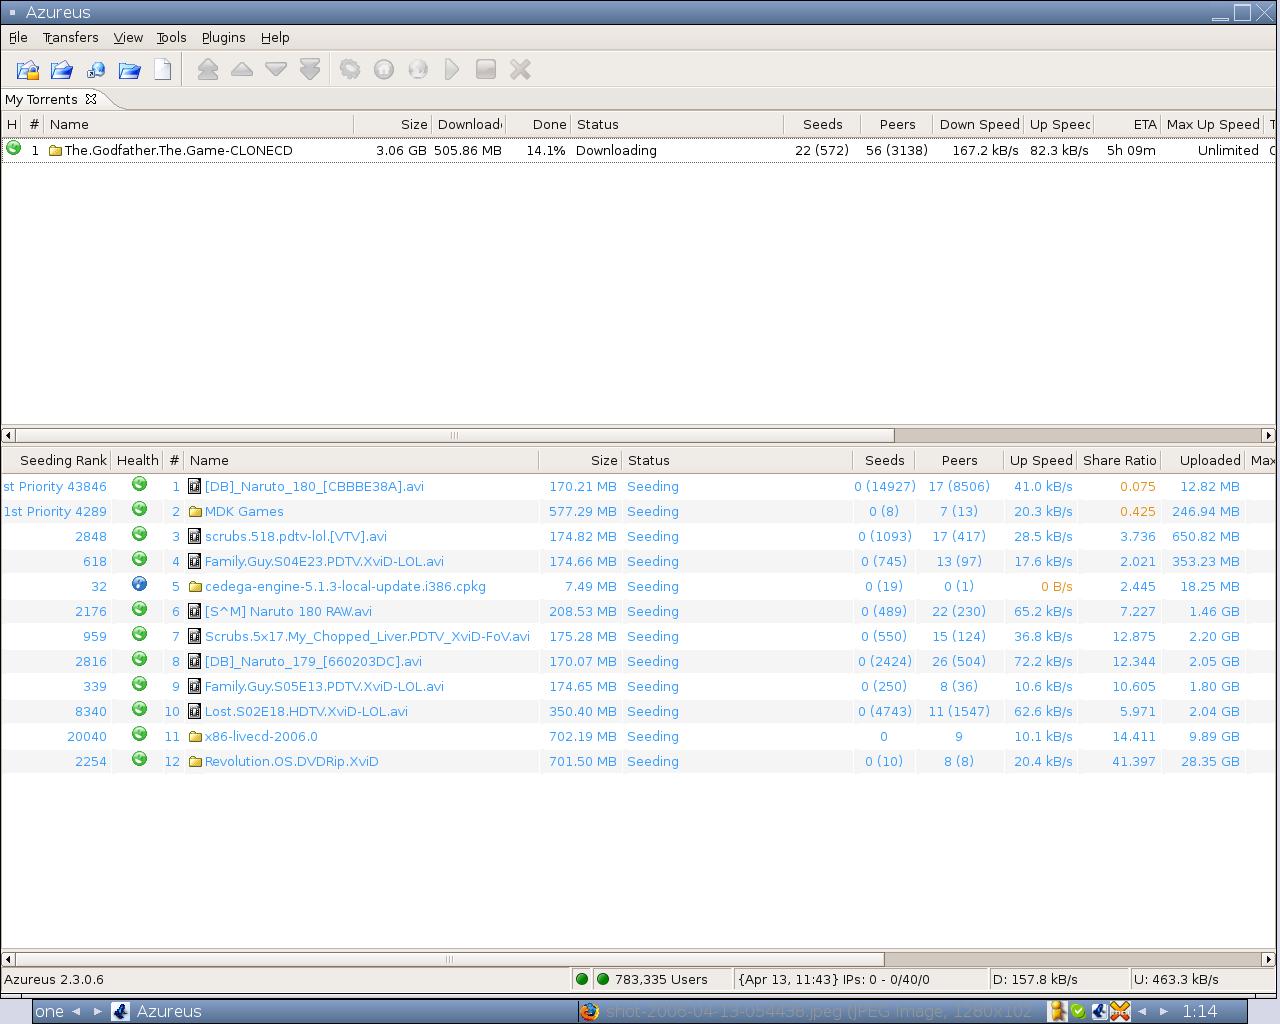Move torrent to bottom with double-down arrow
1280x1024 pixels.
pos(310,70)
